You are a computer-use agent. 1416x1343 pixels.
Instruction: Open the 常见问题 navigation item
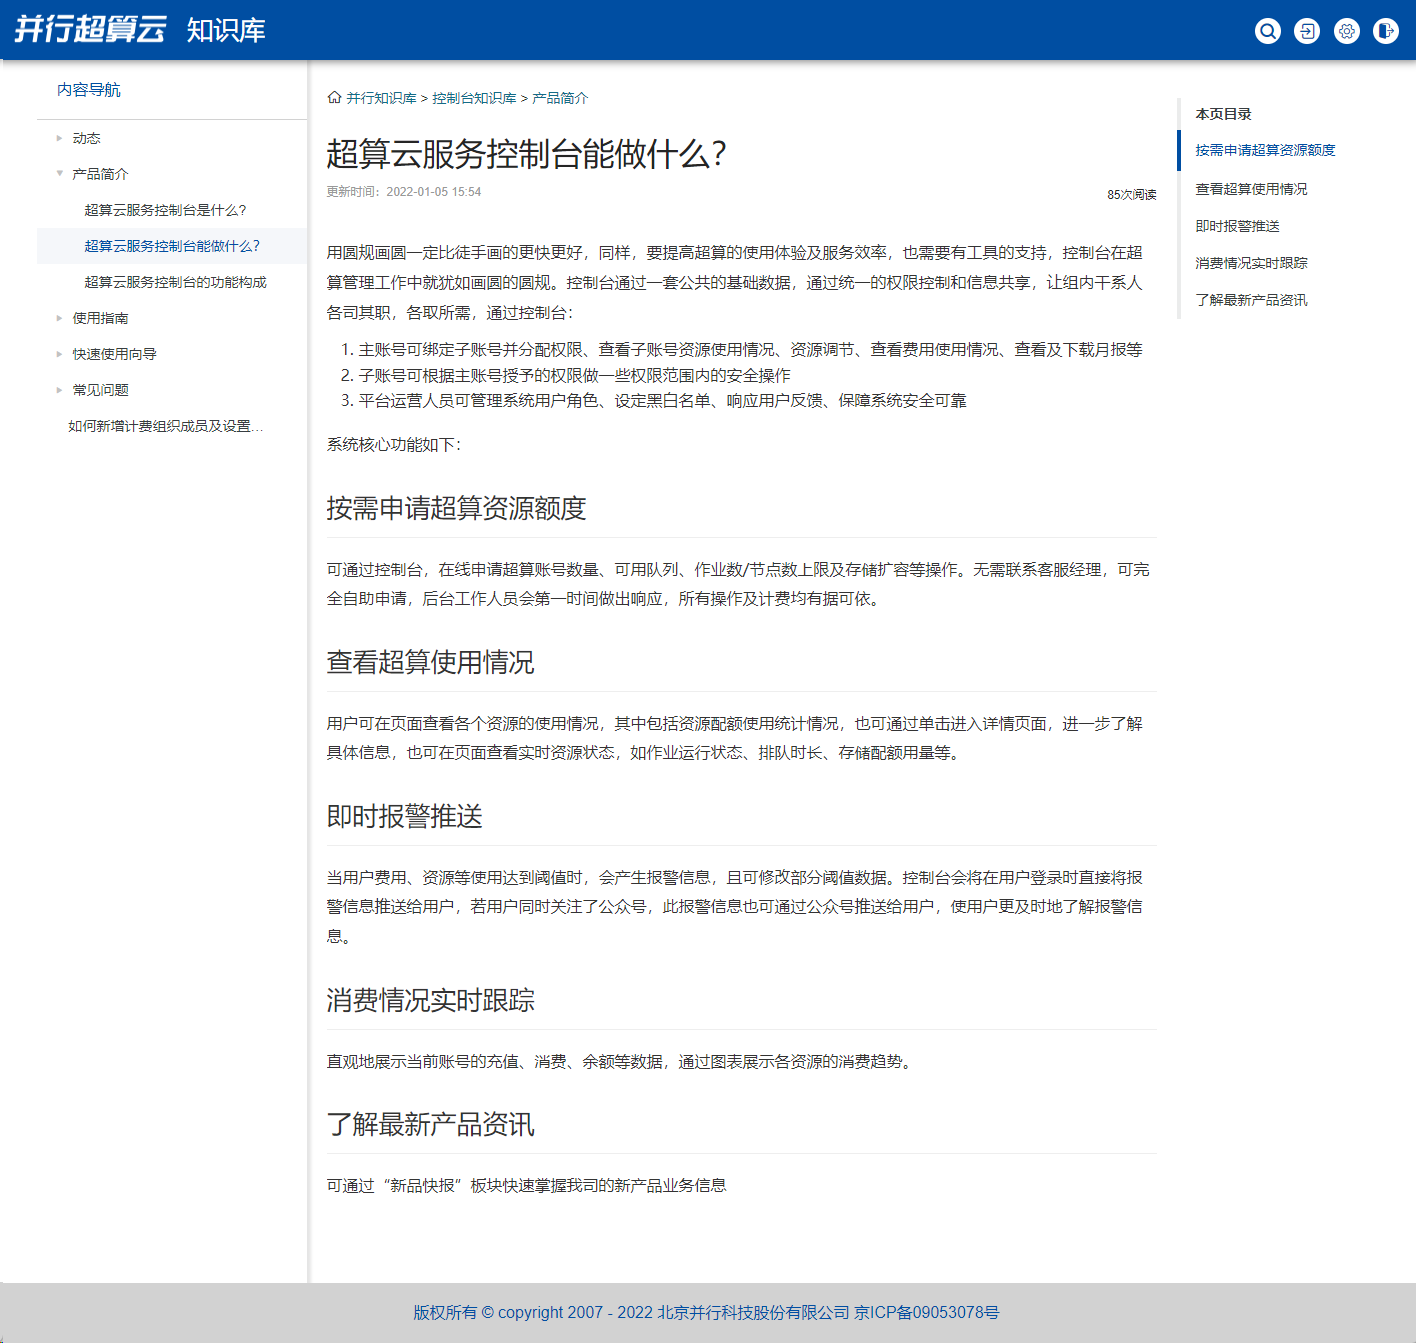(100, 390)
